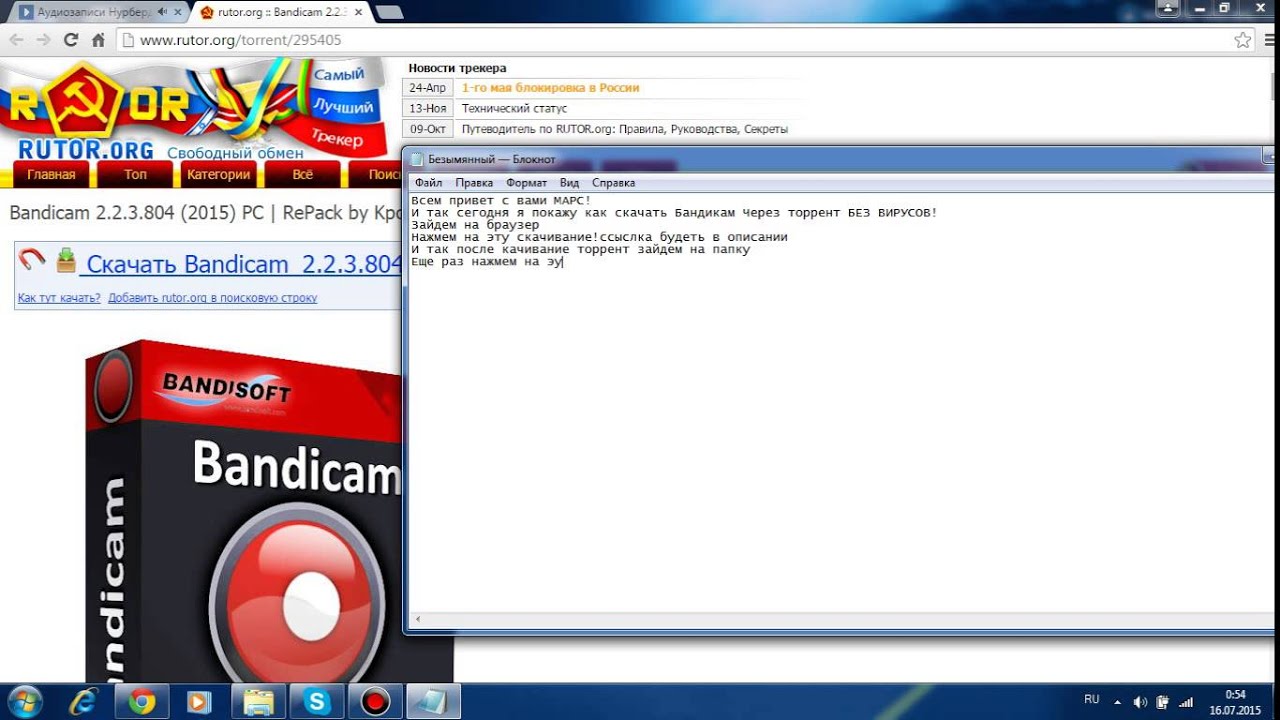Open the Топ site menu tab
This screenshot has width=1280, height=720.
point(135,174)
